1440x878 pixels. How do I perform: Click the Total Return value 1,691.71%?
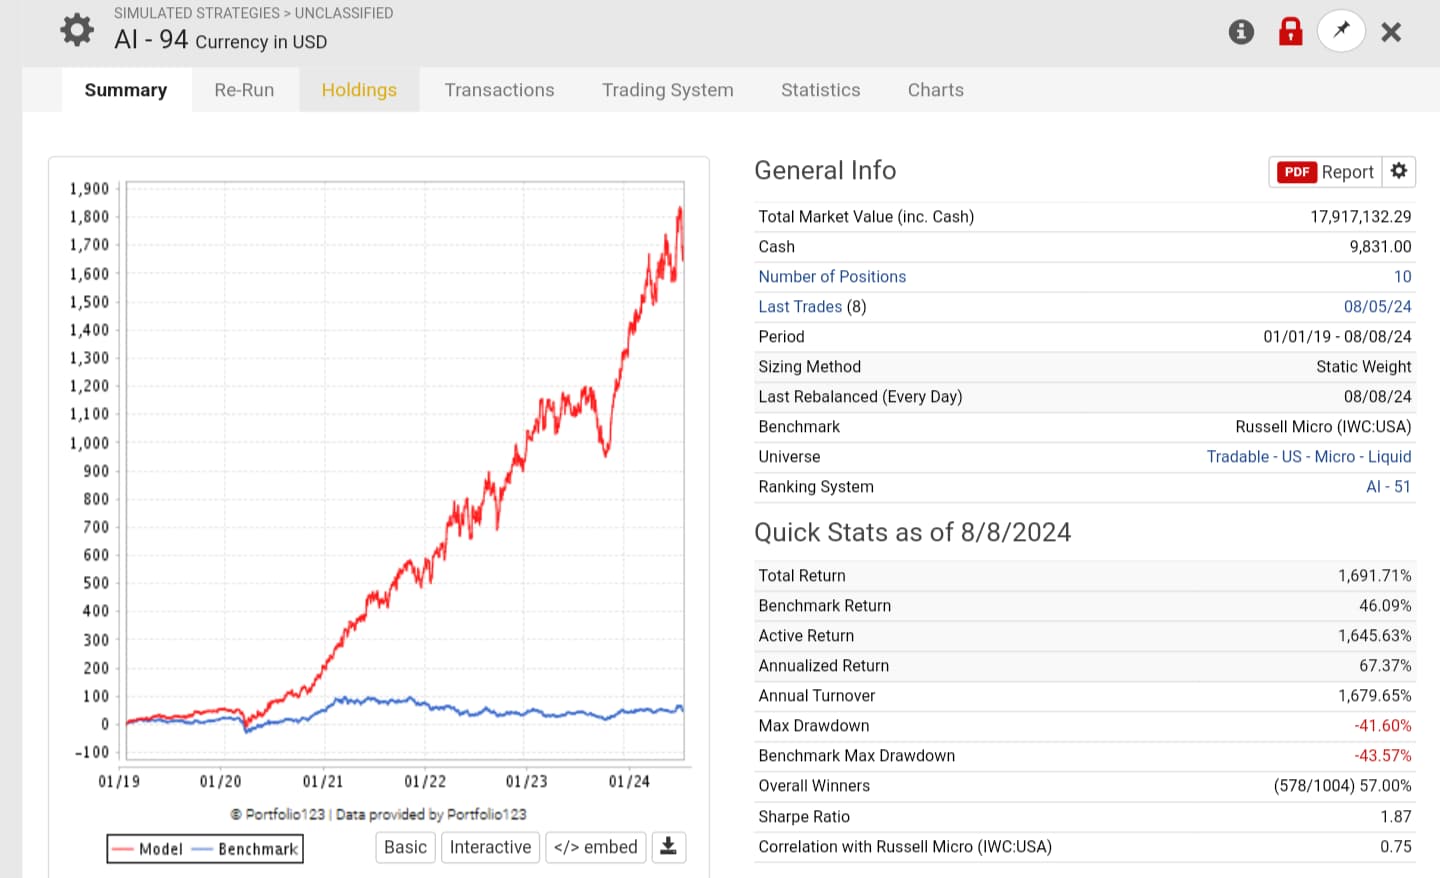pyautogui.click(x=1375, y=576)
